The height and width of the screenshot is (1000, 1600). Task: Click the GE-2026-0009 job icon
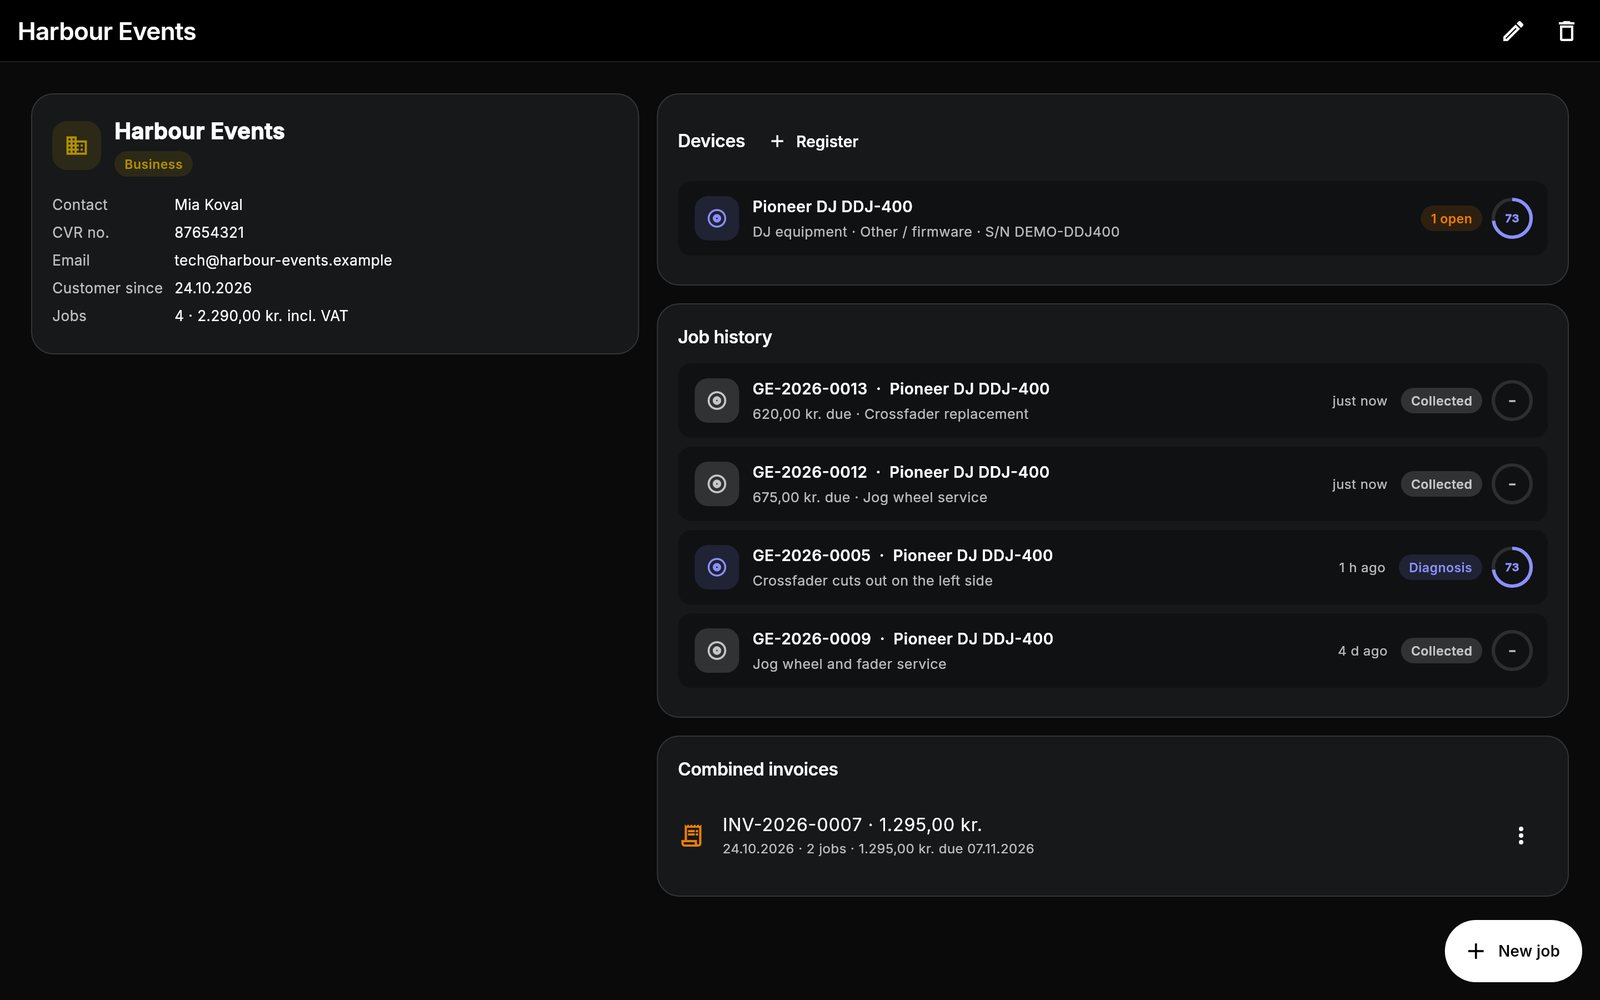click(x=717, y=651)
